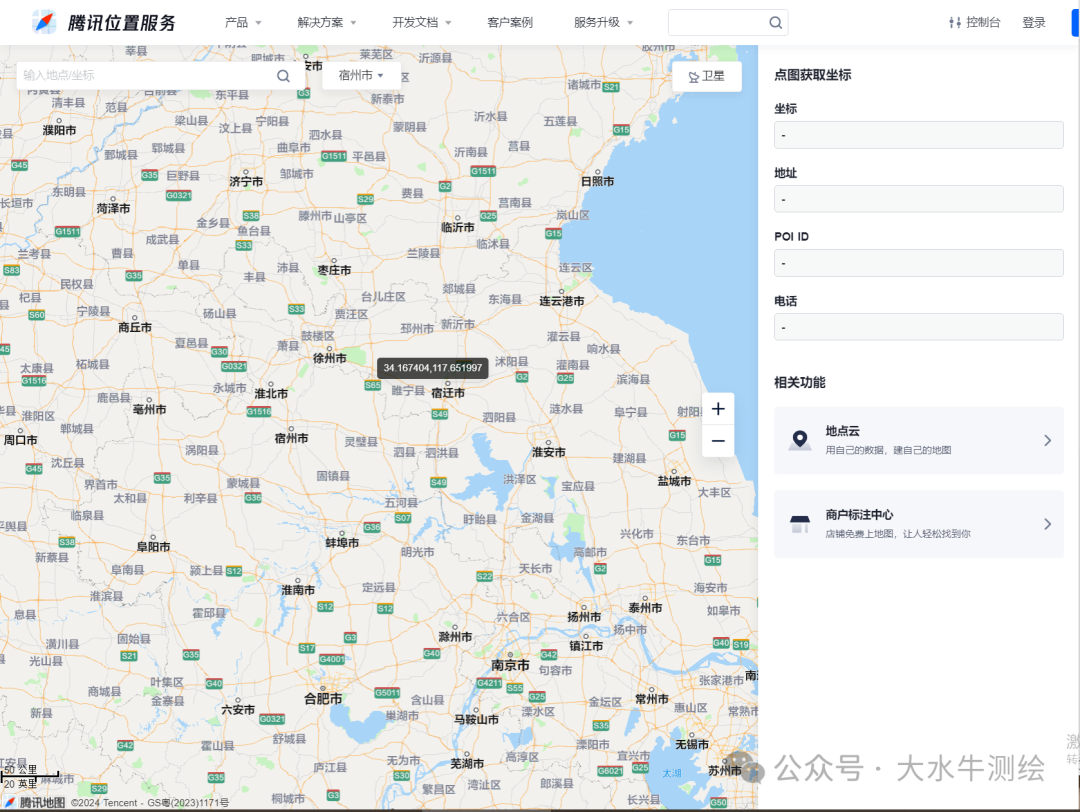This screenshot has height=812, width=1080.
Task: Click 阜阳市 label on the map
Action: pos(153,547)
